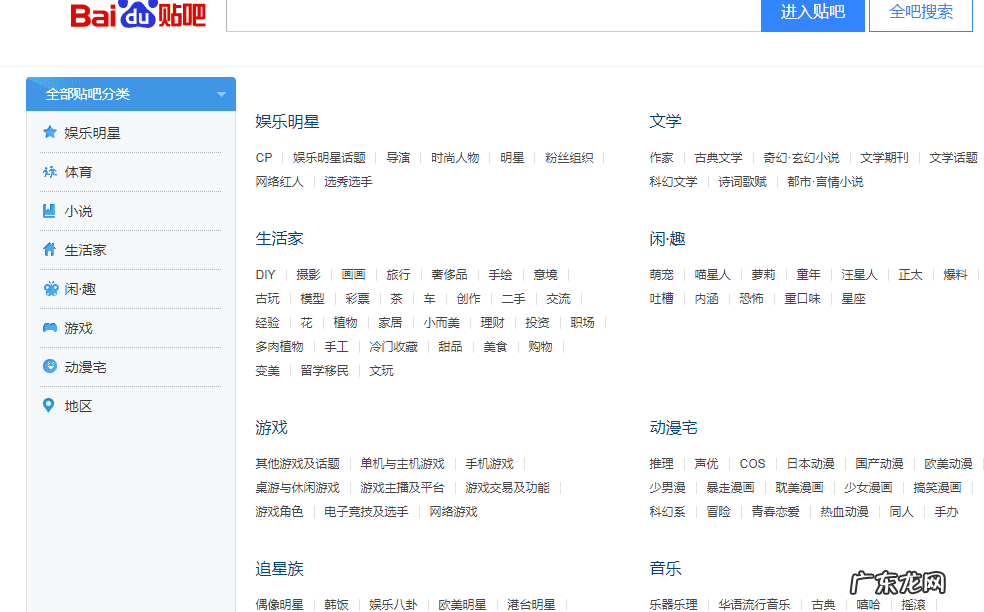Screen dimensions: 984x612
Task: Select the 闲·趣 flower icon in sidebar
Action: [x=47, y=288]
